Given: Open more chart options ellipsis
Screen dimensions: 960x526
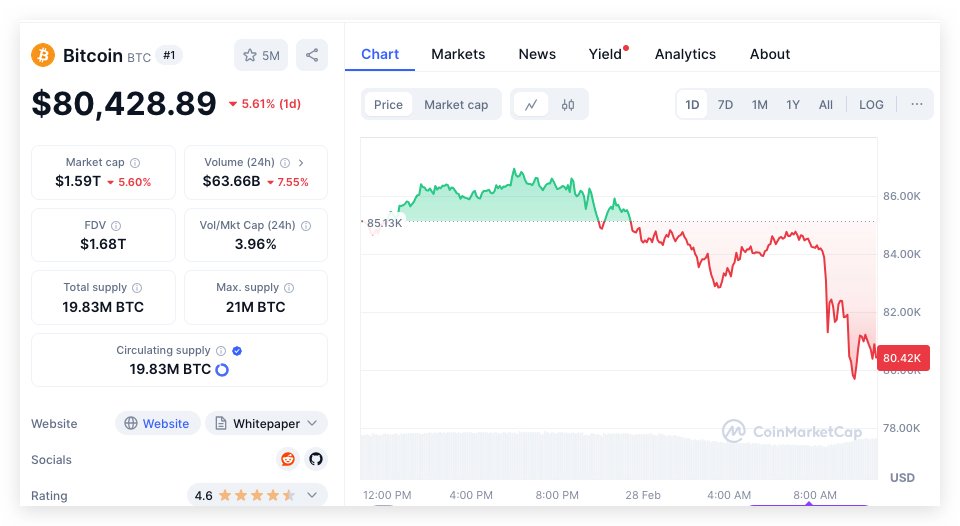Looking at the screenshot, I should (917, 104).
